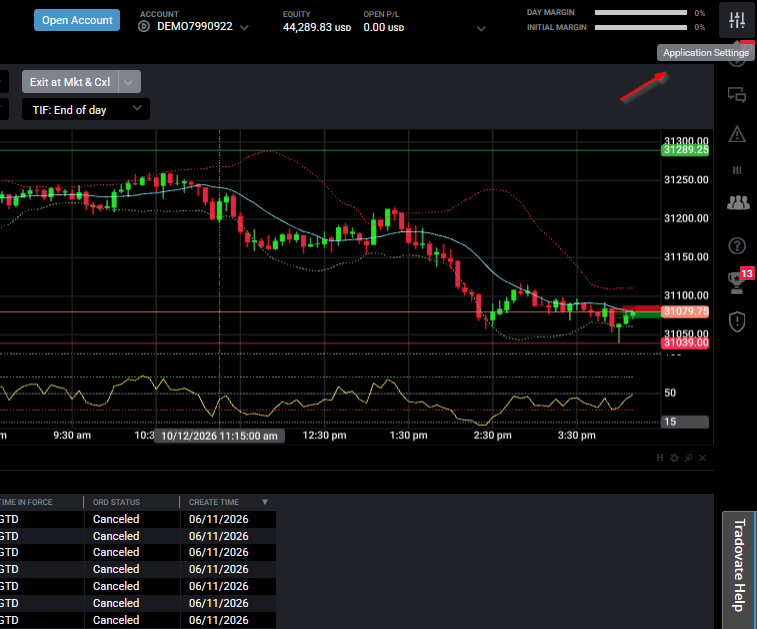Screen dimensions: 757x629
Task: Click account name DEMO7990922
Action: tap(195, 27)
